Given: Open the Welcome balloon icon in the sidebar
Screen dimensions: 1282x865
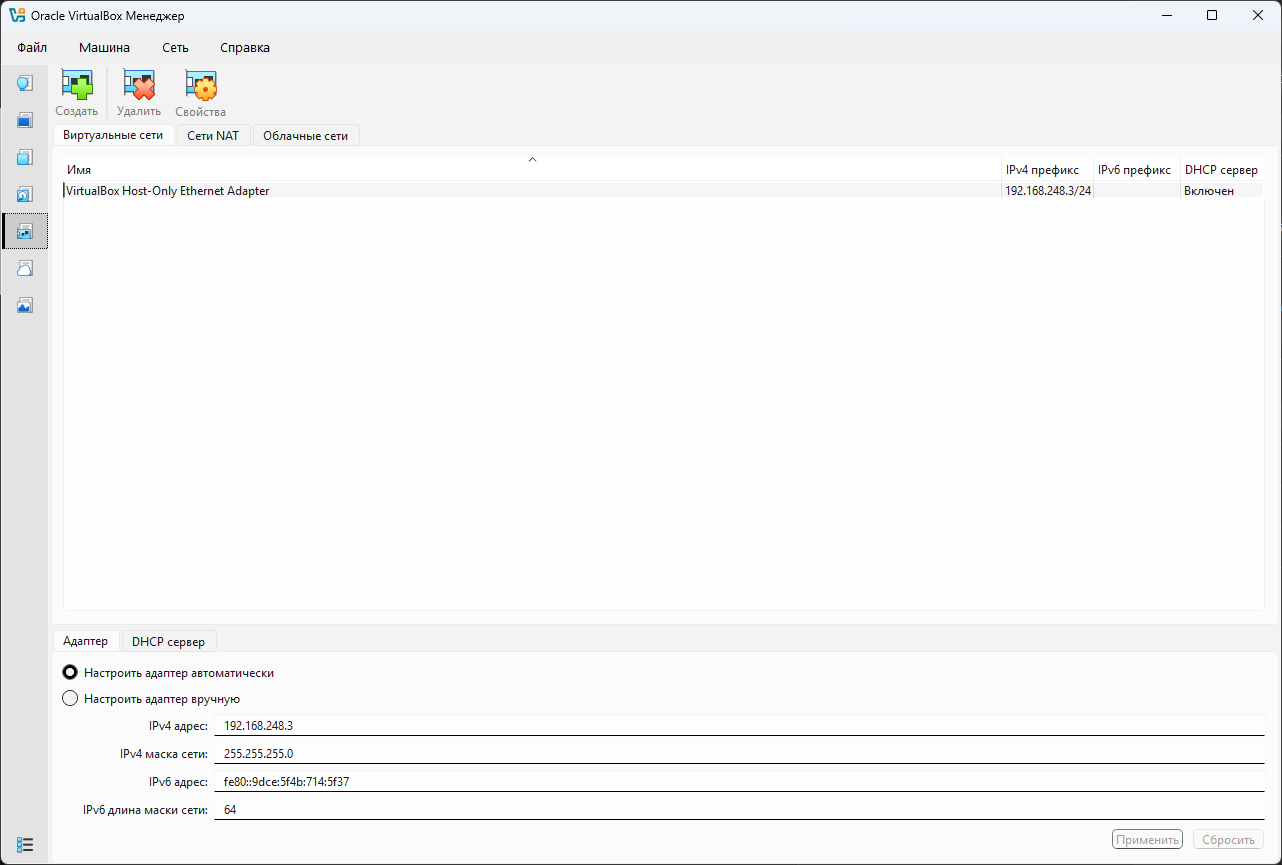Looking at the screenshot, I should [25, 83].
